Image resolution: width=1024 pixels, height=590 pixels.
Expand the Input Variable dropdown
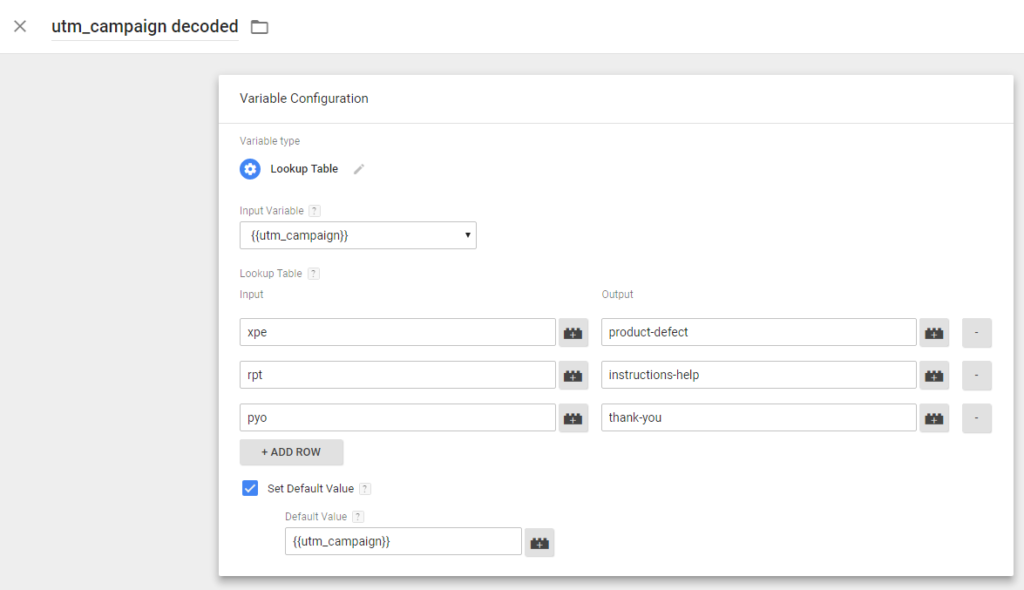[x=358, y=235]
